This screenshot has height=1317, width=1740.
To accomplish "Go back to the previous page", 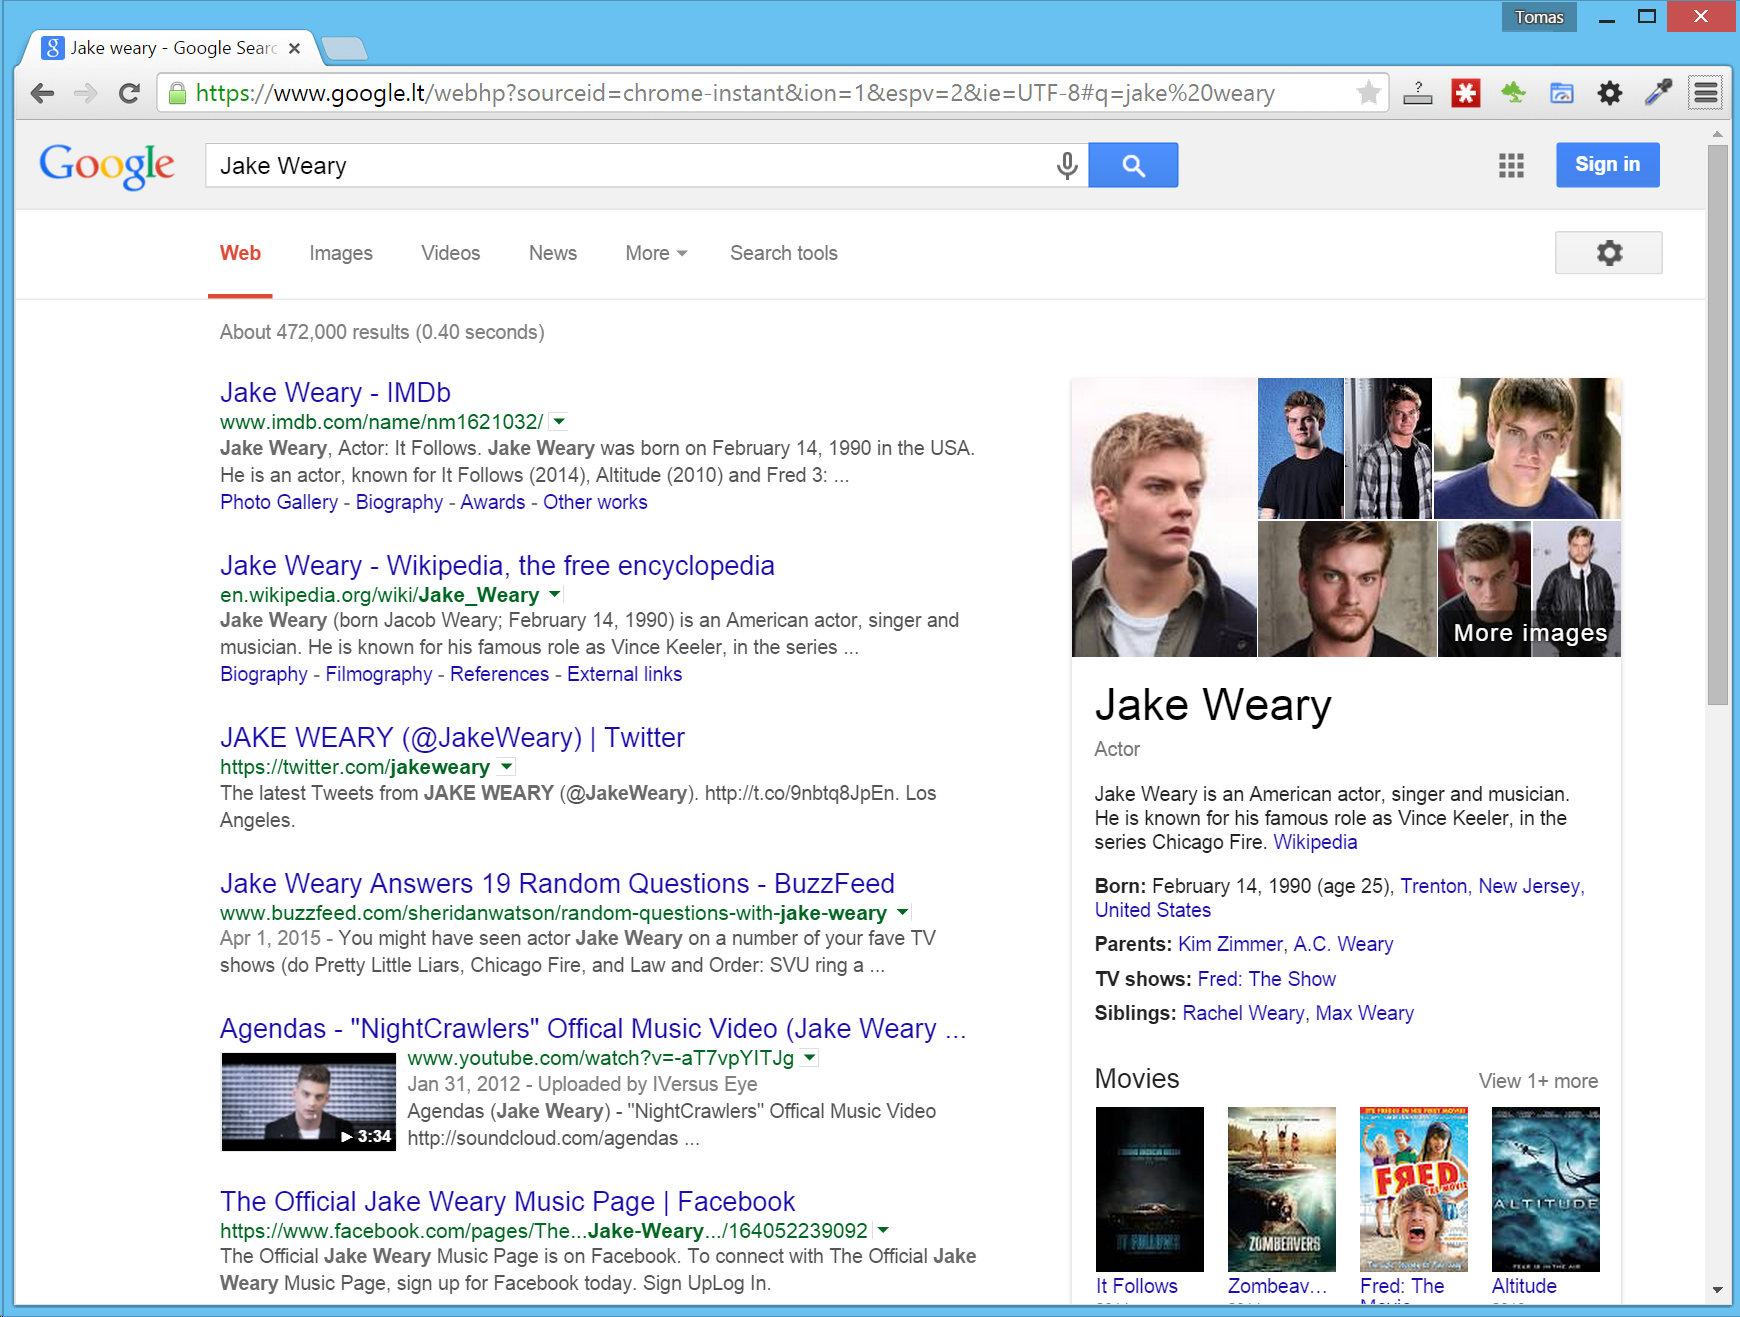I will [42, 93].
